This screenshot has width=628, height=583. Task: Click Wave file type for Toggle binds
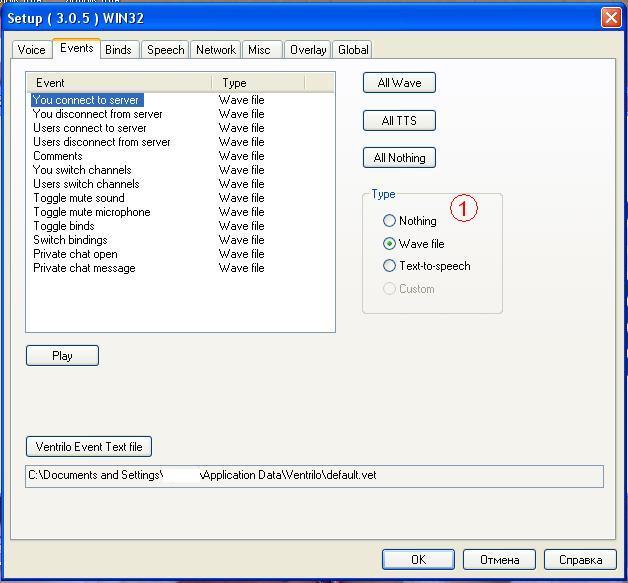242,226
